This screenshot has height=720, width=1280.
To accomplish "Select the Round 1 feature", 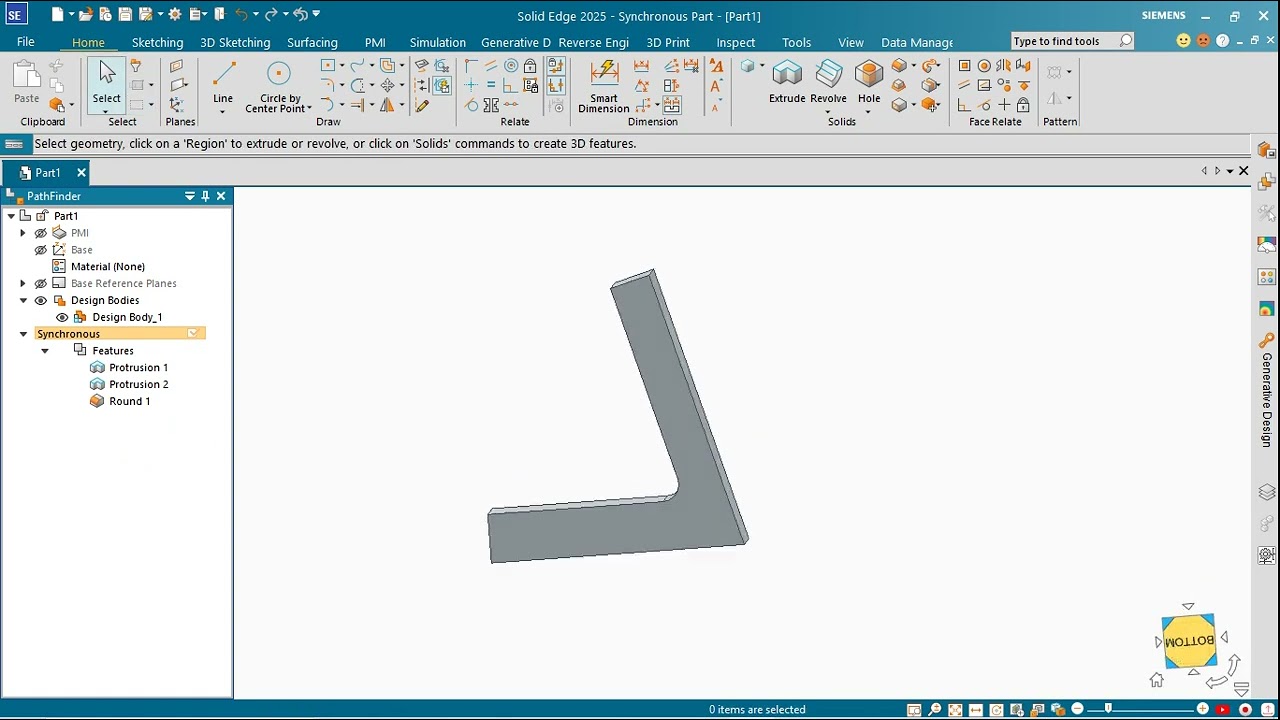I will [x=130, y=401].
